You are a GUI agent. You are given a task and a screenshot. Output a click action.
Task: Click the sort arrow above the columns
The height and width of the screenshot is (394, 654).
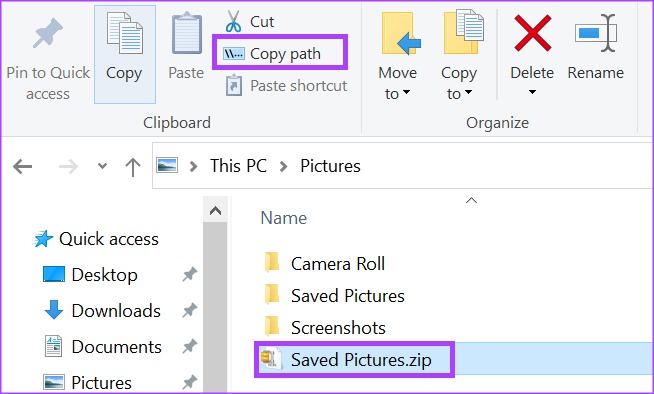coord(471,201)
